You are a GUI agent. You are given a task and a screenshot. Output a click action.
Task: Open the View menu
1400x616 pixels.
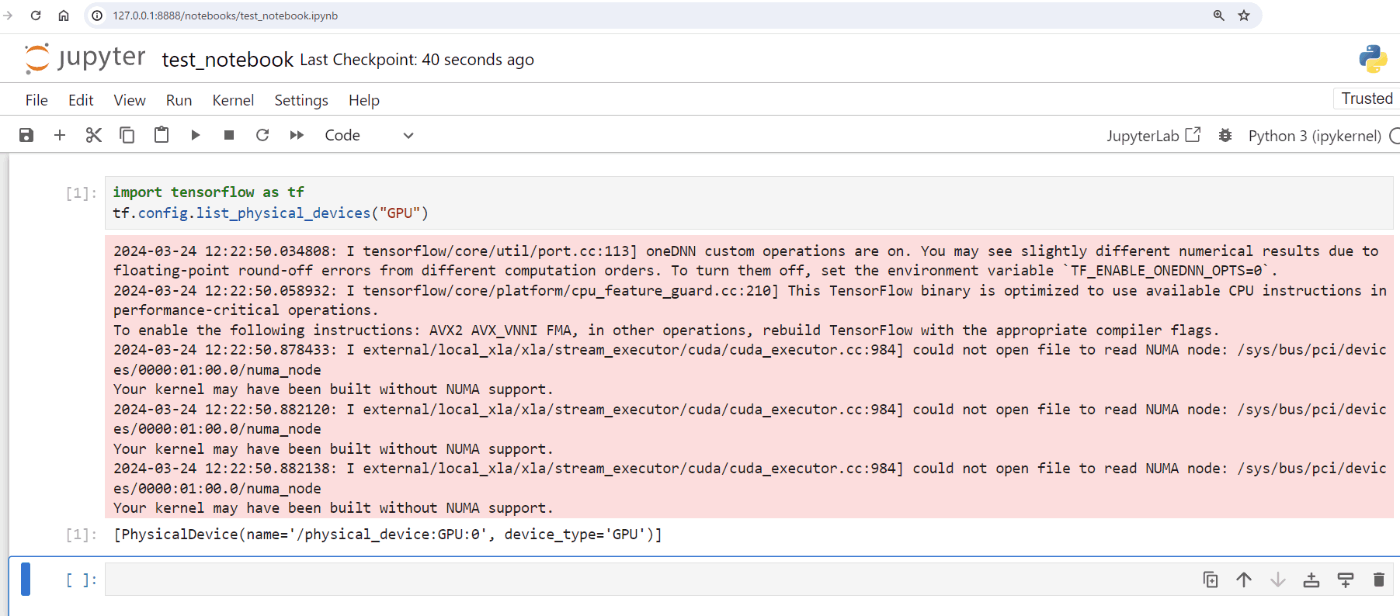click(130, 100)
